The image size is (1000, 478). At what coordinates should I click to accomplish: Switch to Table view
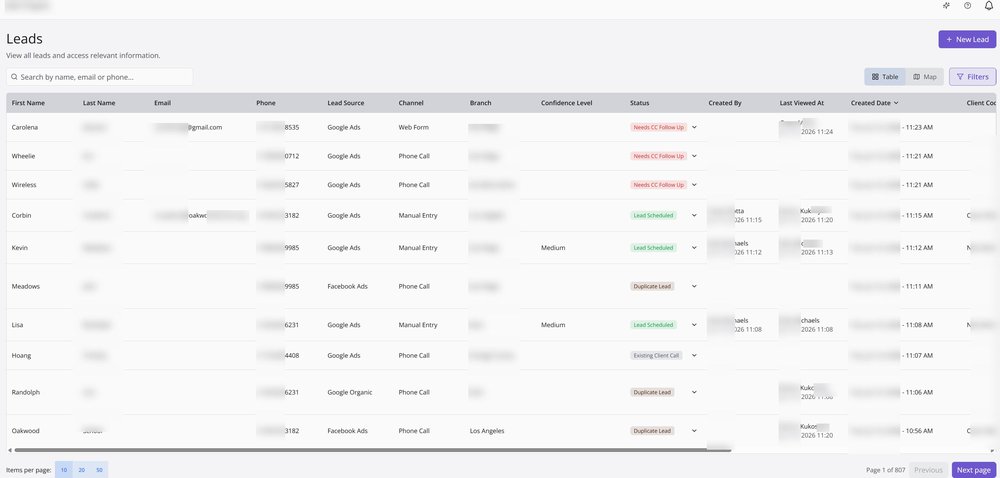(x=885, y=76)
